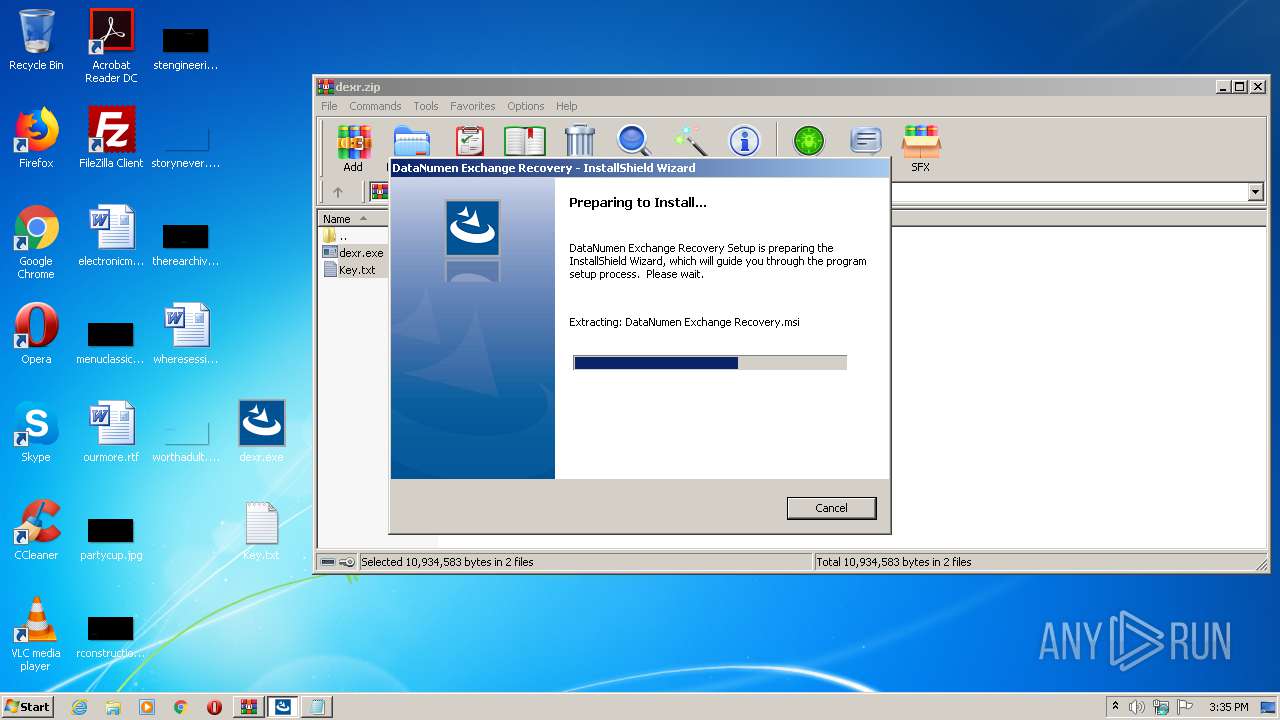This screenshot has width=1280, height=720.
Task: Show hidden system tray icons
Action: 1115,706
